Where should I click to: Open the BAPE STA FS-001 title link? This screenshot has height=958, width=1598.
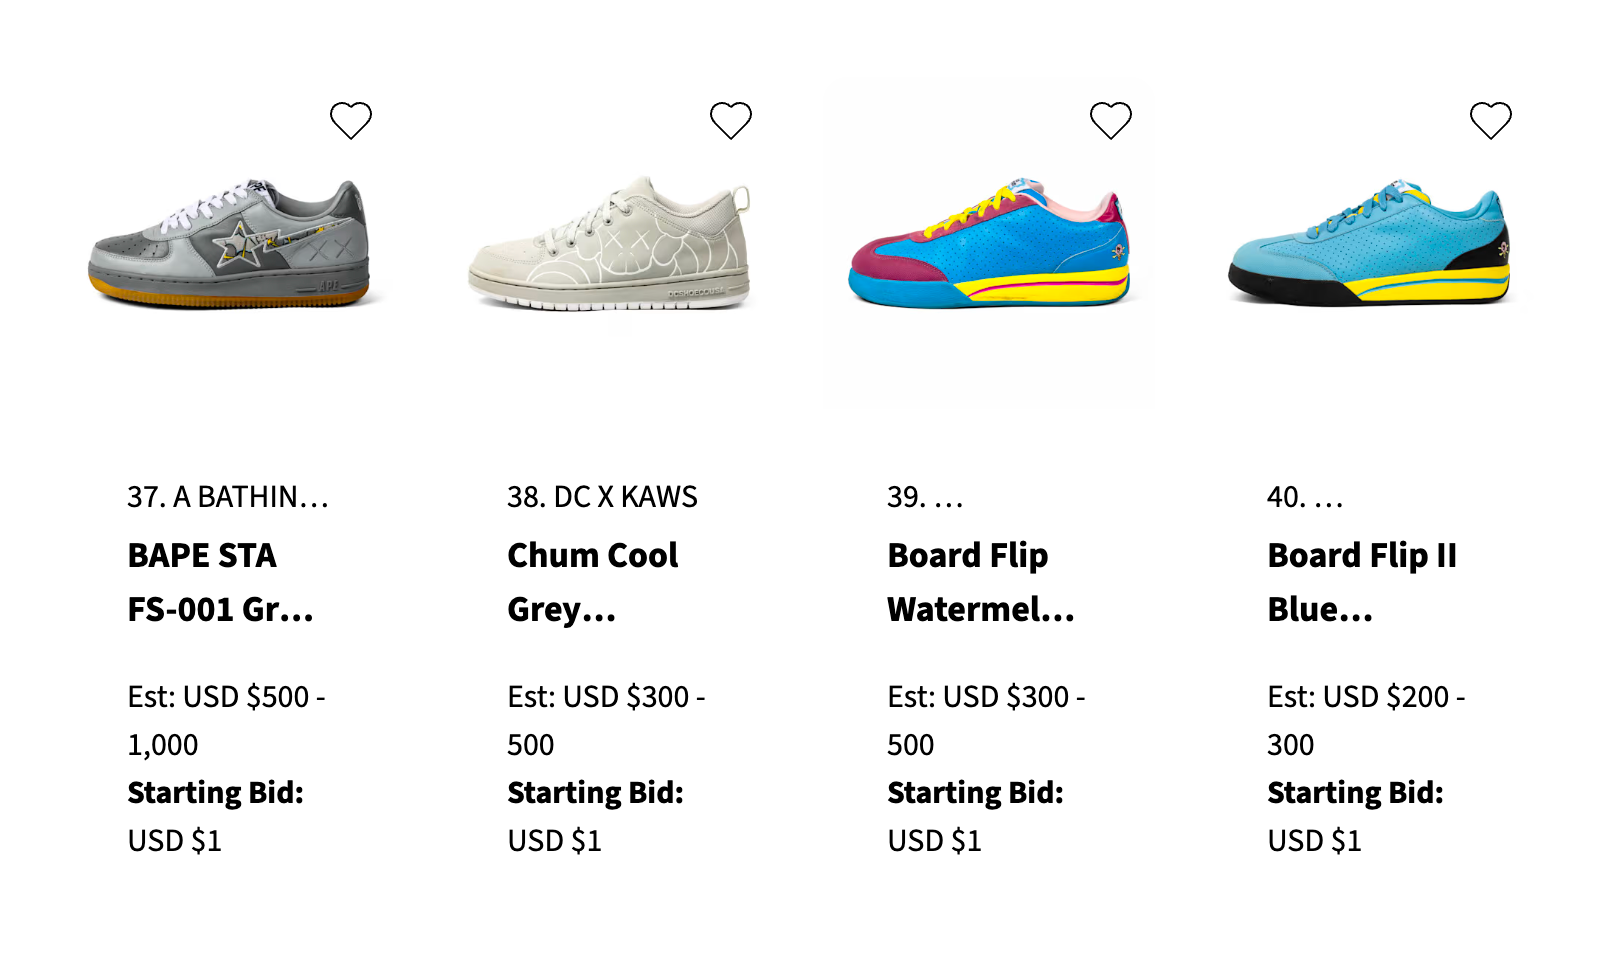220,582
